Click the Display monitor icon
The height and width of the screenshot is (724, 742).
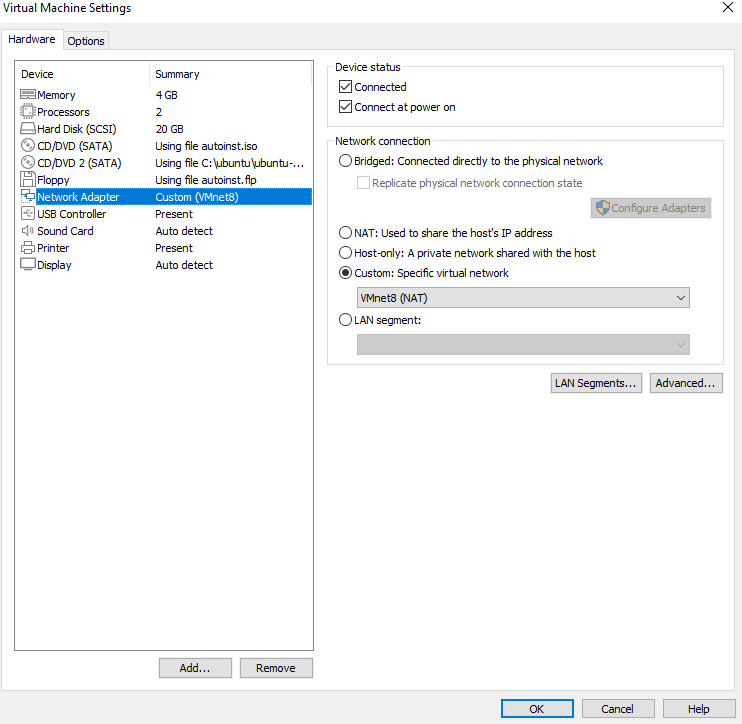tap(28, 265)
